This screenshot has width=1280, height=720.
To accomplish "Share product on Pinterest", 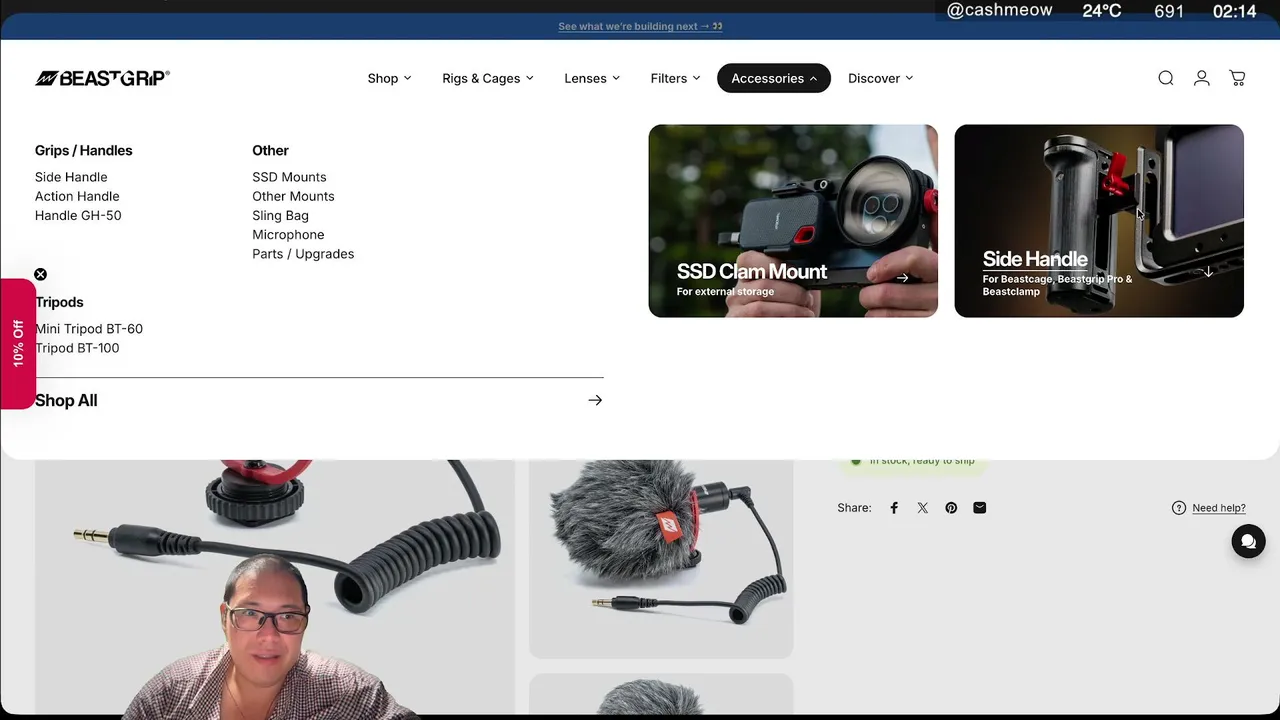I will tap(951, 508).
